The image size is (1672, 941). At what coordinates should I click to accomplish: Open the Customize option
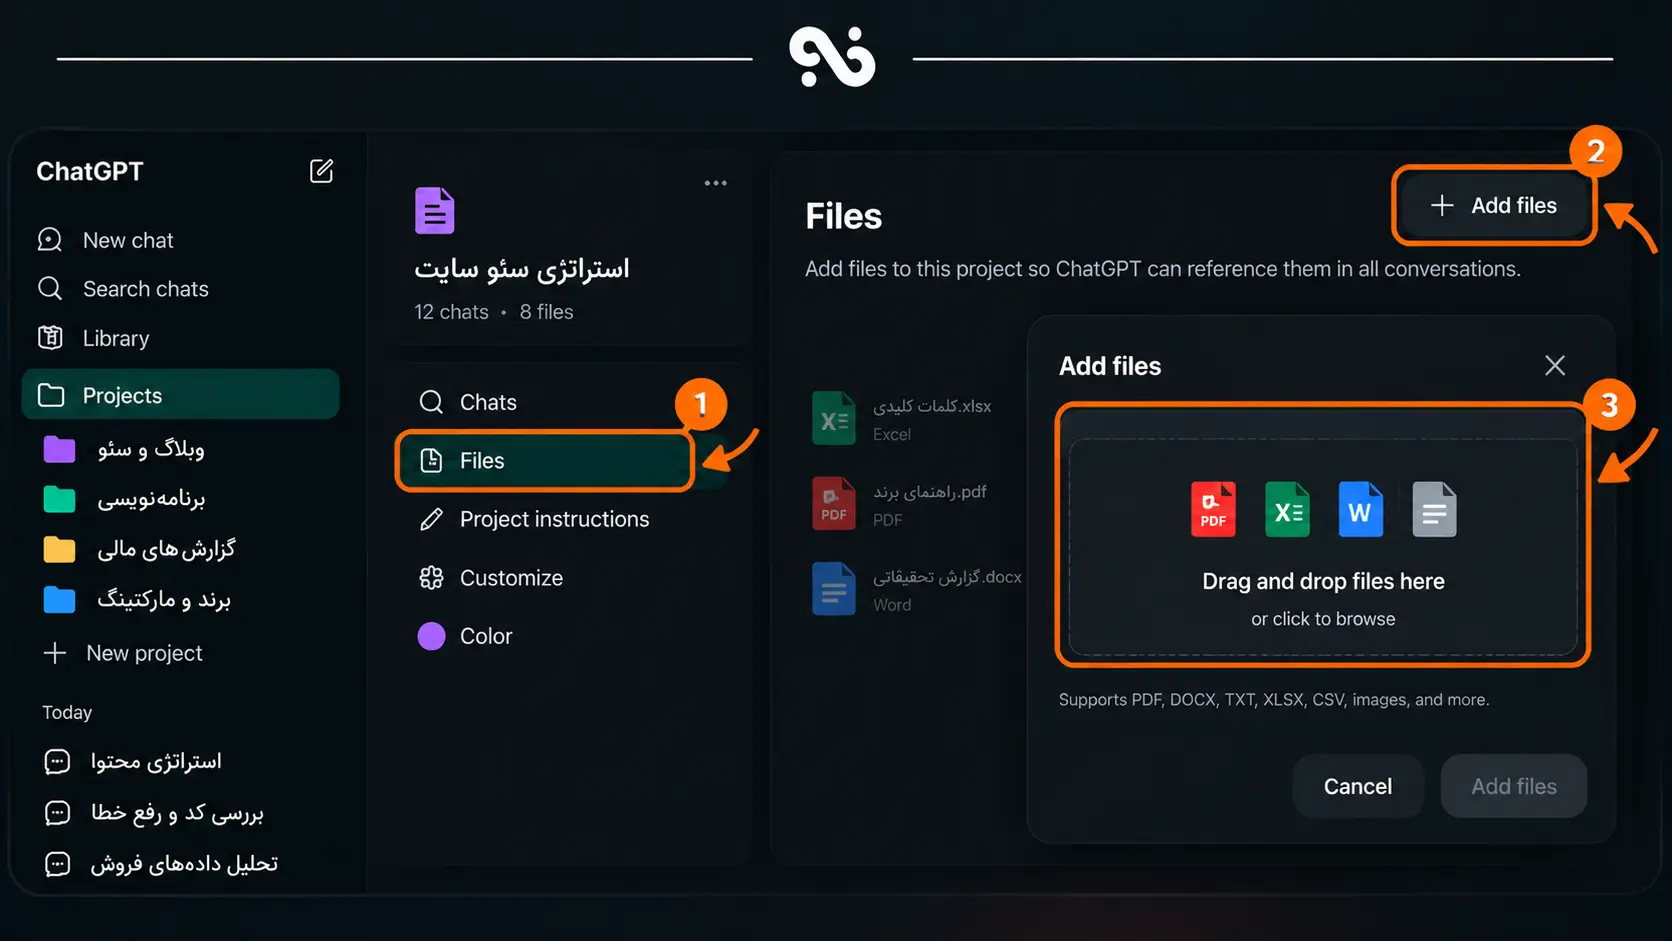coord(491,578)
